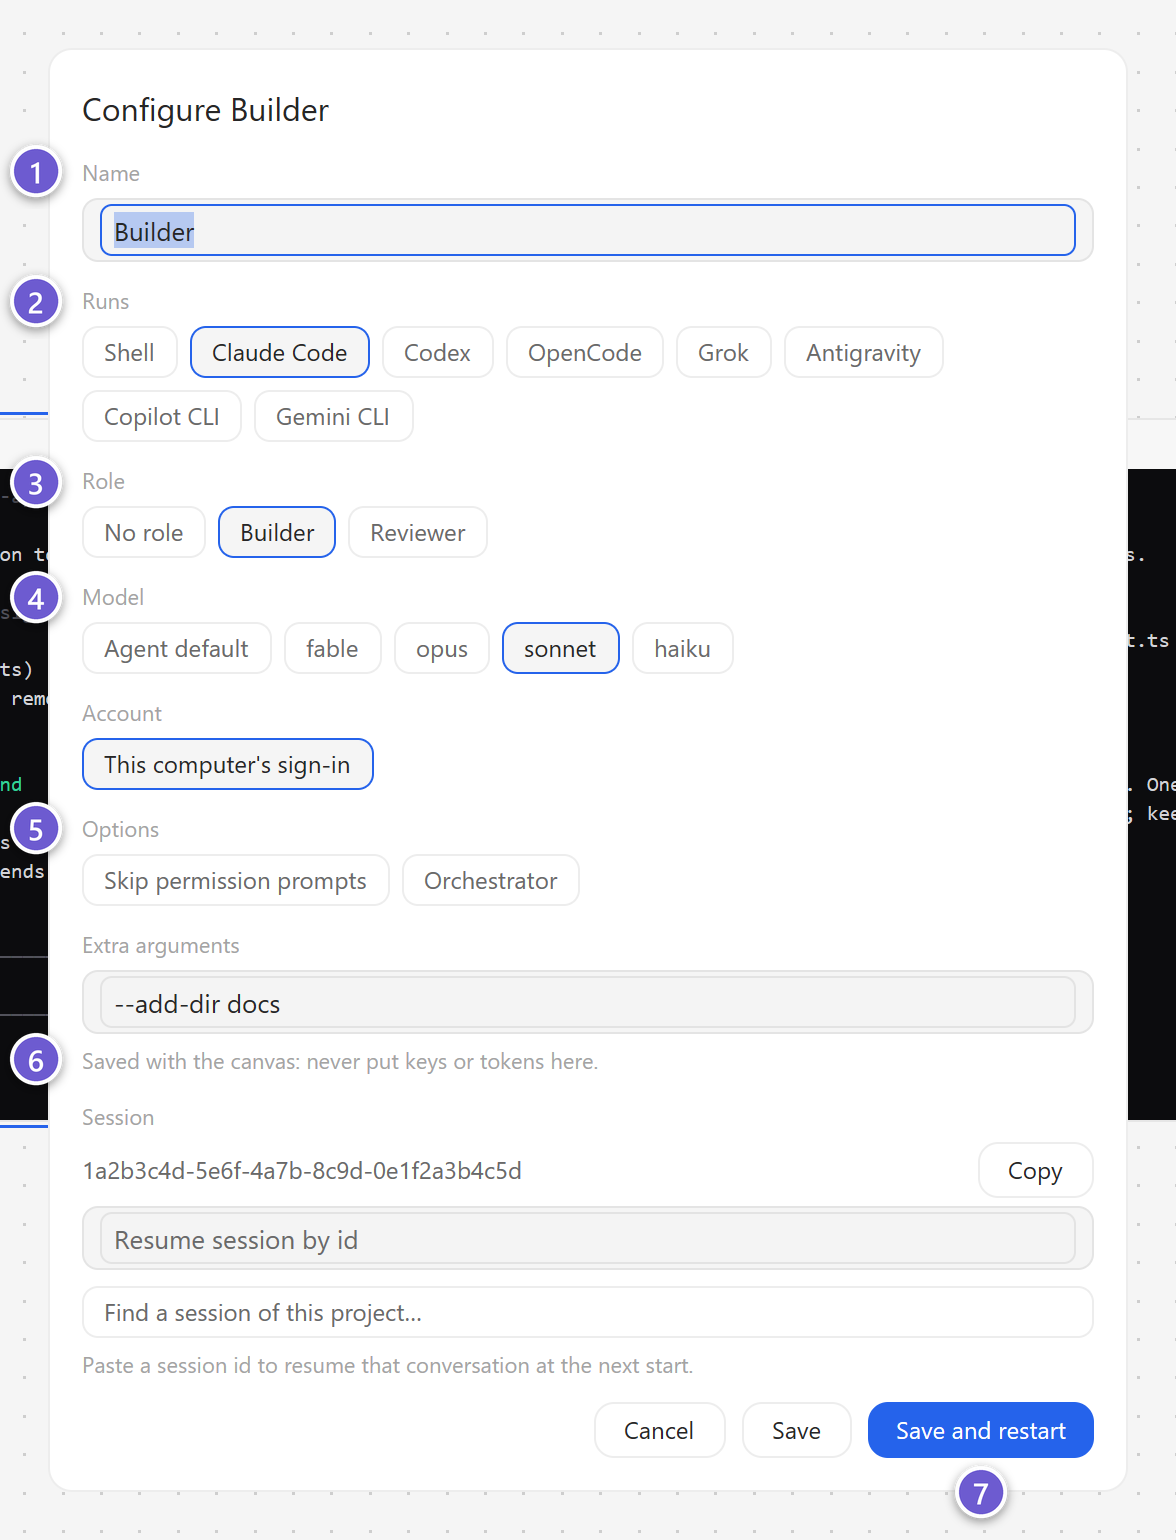Copy the session id

1036,1171
